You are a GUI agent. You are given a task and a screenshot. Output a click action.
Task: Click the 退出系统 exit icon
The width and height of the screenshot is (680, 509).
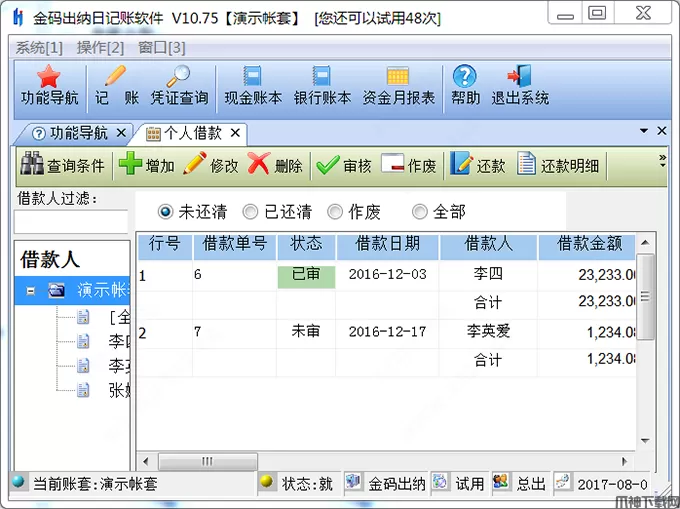pyautogui.click(x=520, y=76)
